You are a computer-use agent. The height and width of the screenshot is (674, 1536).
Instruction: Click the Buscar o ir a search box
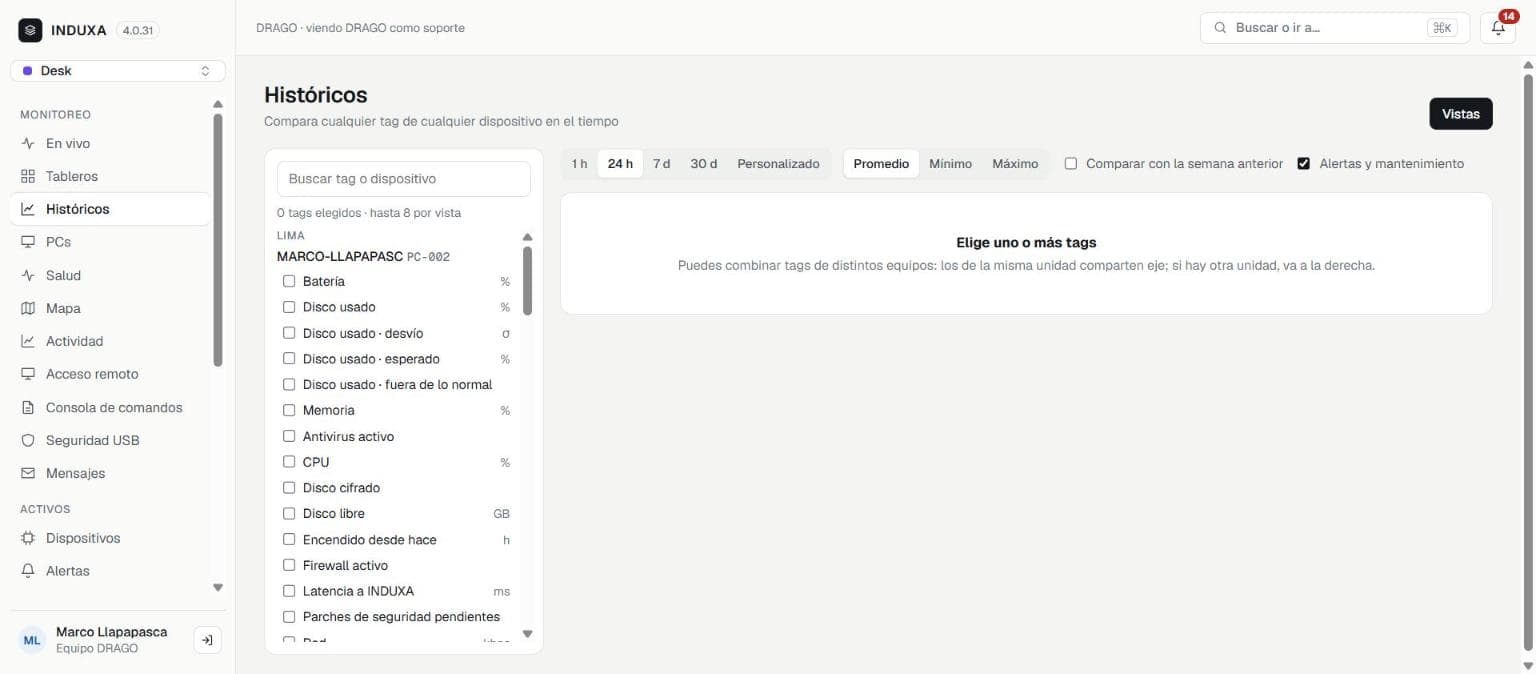[1335, 28]
